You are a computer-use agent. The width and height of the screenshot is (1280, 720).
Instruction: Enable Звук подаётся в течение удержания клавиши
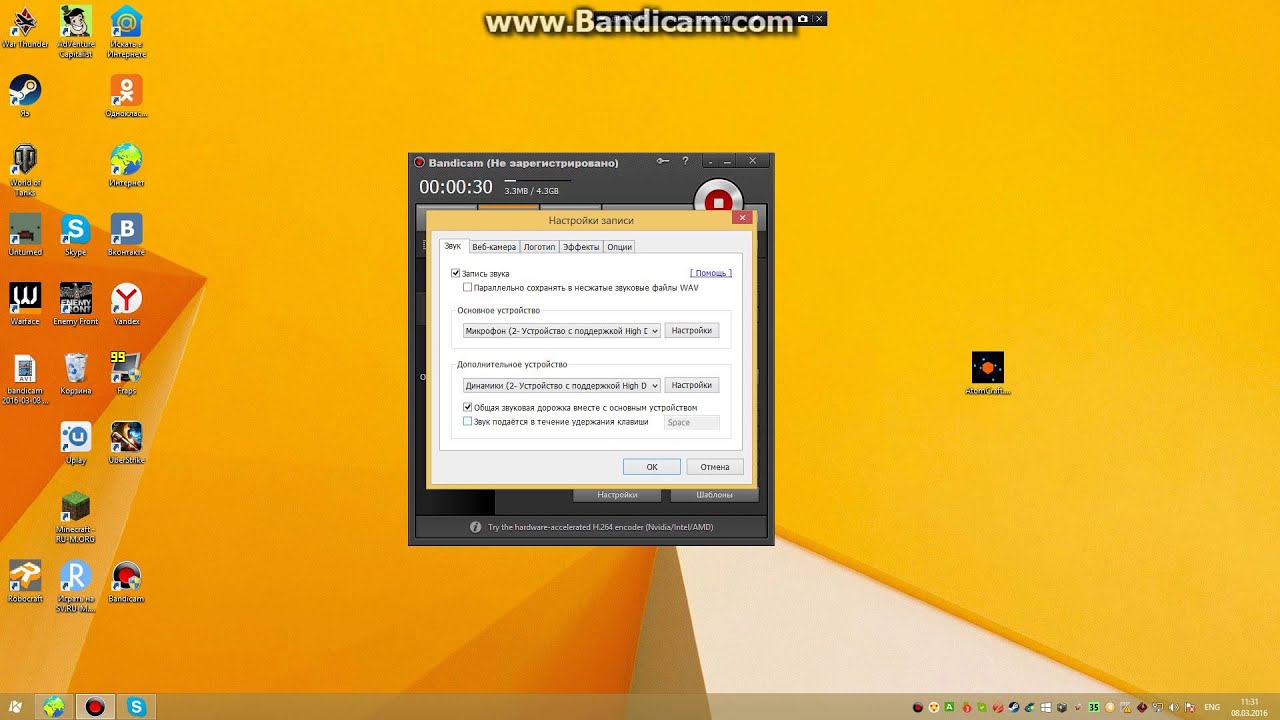(467, 422)
